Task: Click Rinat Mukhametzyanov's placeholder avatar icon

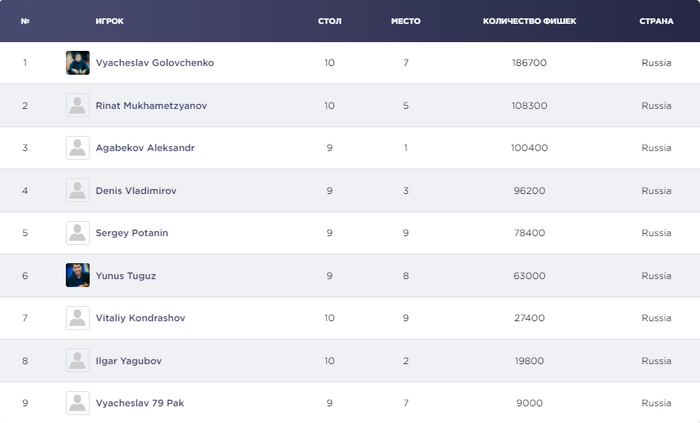Action: pyautogui.click(x=78, y=105)
